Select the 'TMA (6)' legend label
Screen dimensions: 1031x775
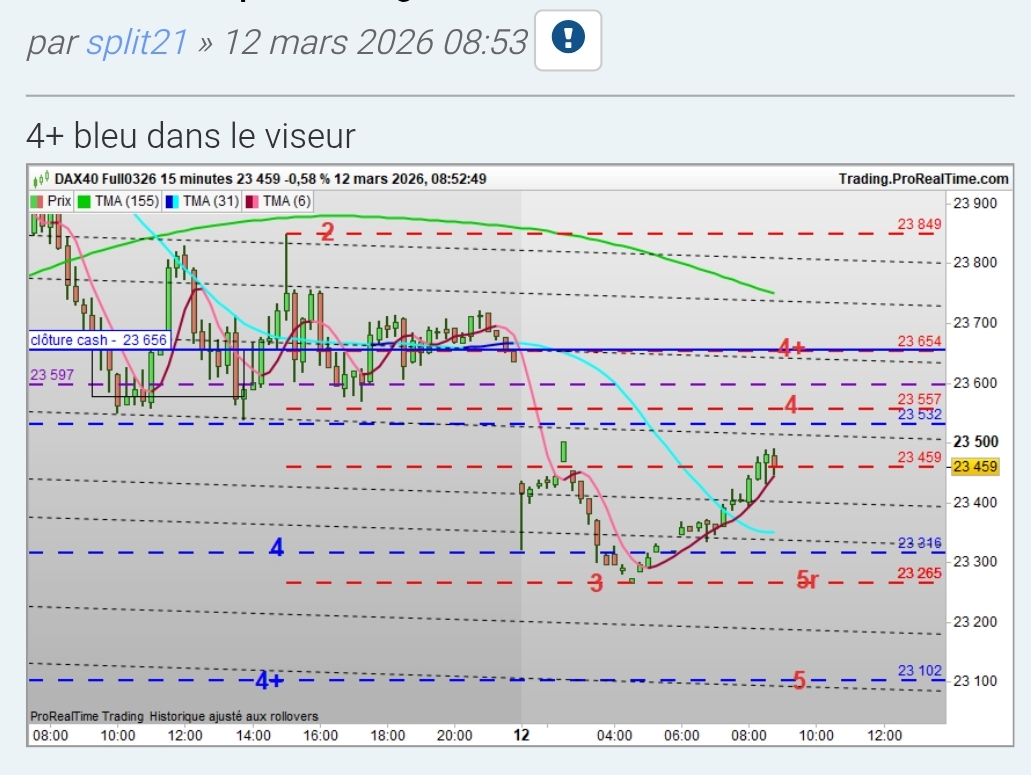[287, 201]
